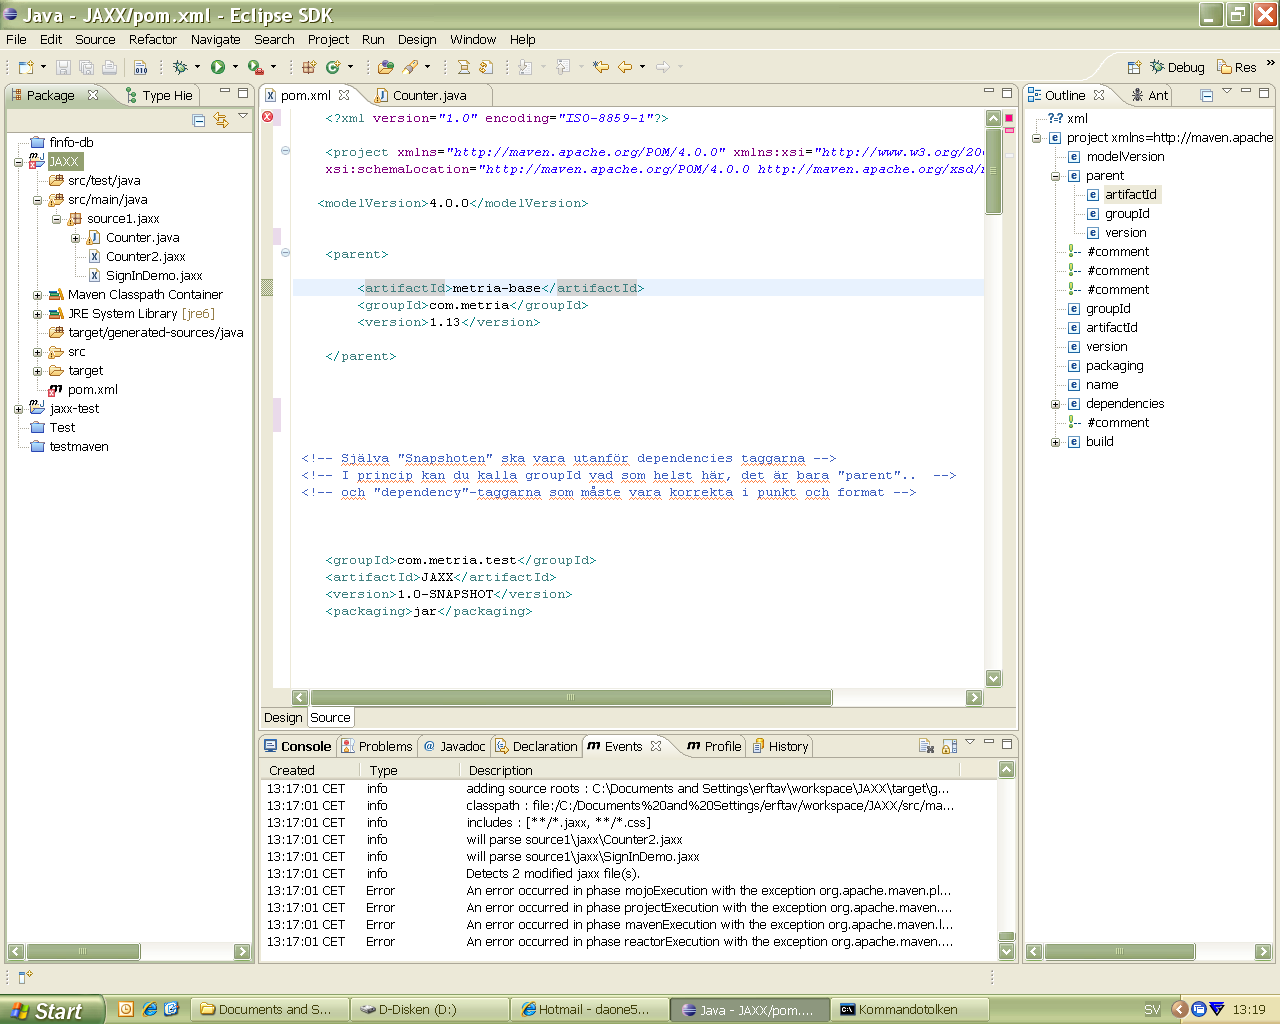
Task: Click the editor vertical scrollbar thumb
Action: pyautogui.click(x=993, y=169)
